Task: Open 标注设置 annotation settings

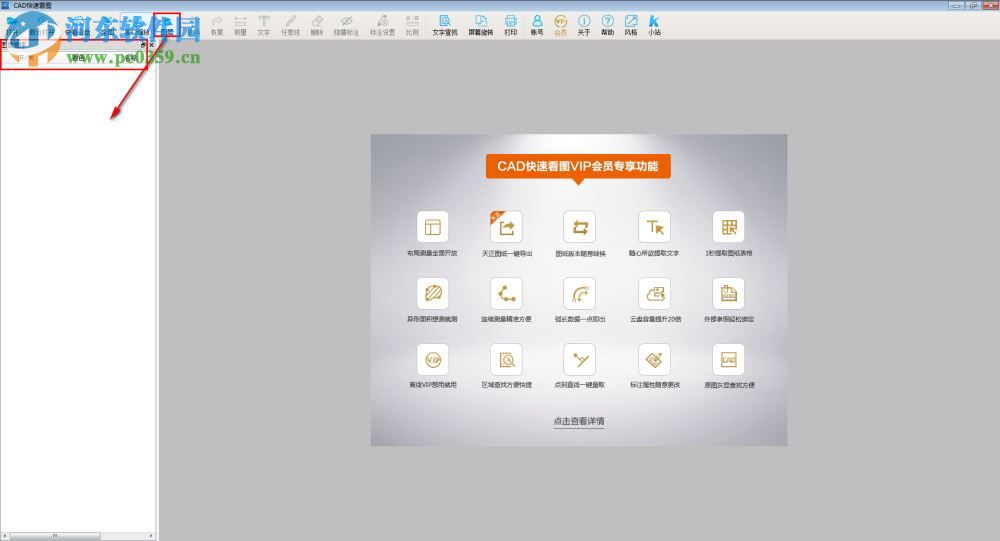Action: coord(383,26)
